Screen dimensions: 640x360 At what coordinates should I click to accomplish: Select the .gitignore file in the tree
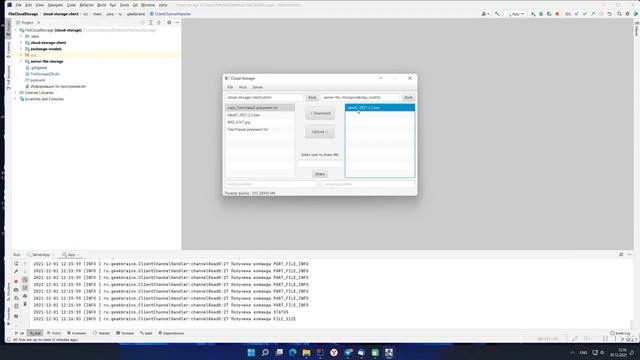pyautogui.click(x=39, y=68)
